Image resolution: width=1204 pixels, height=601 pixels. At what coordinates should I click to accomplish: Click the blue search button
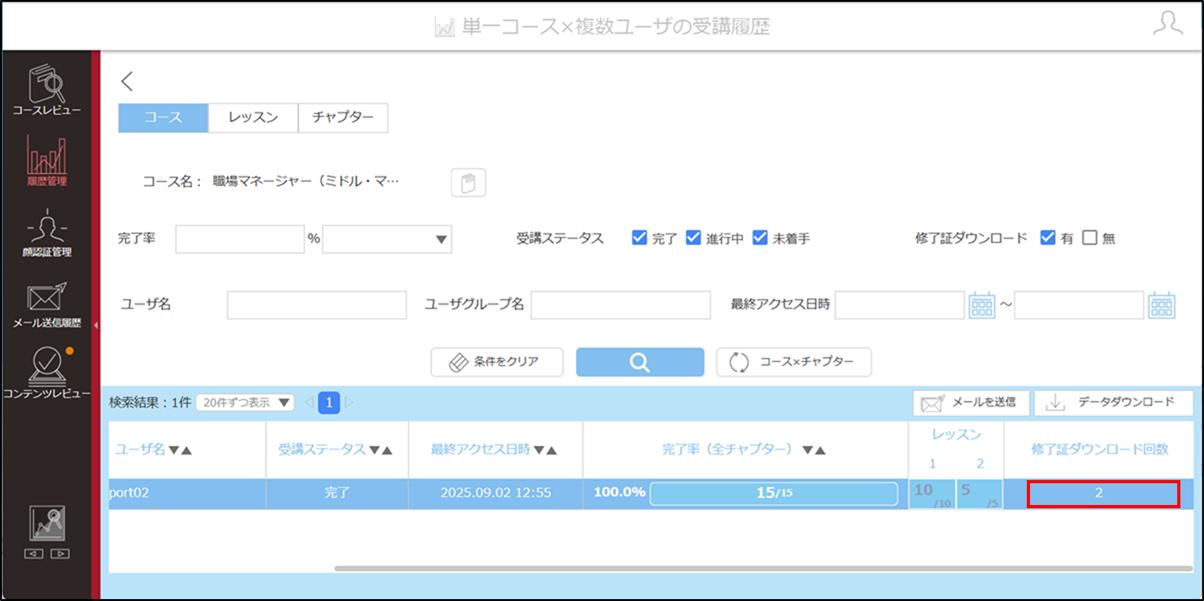[640, 362]
